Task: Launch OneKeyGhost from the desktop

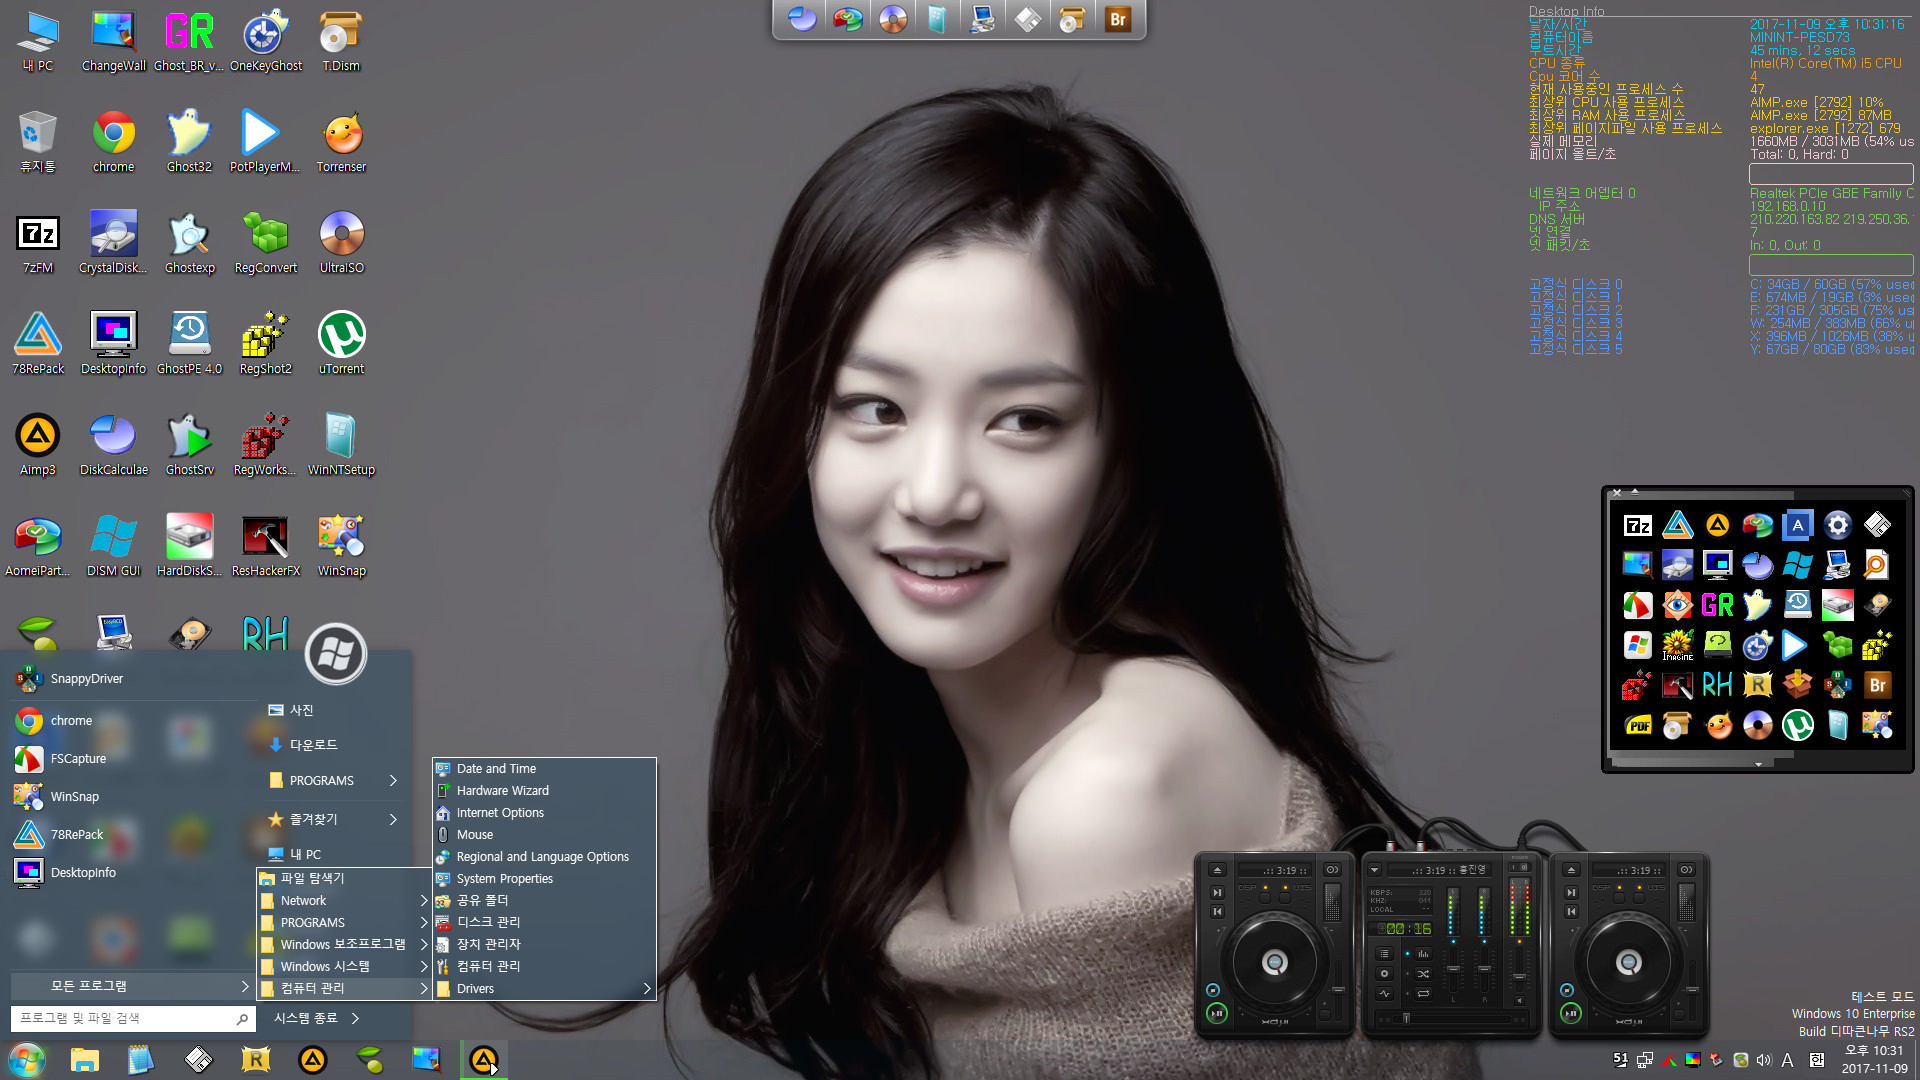Action: tap(265, 42)
